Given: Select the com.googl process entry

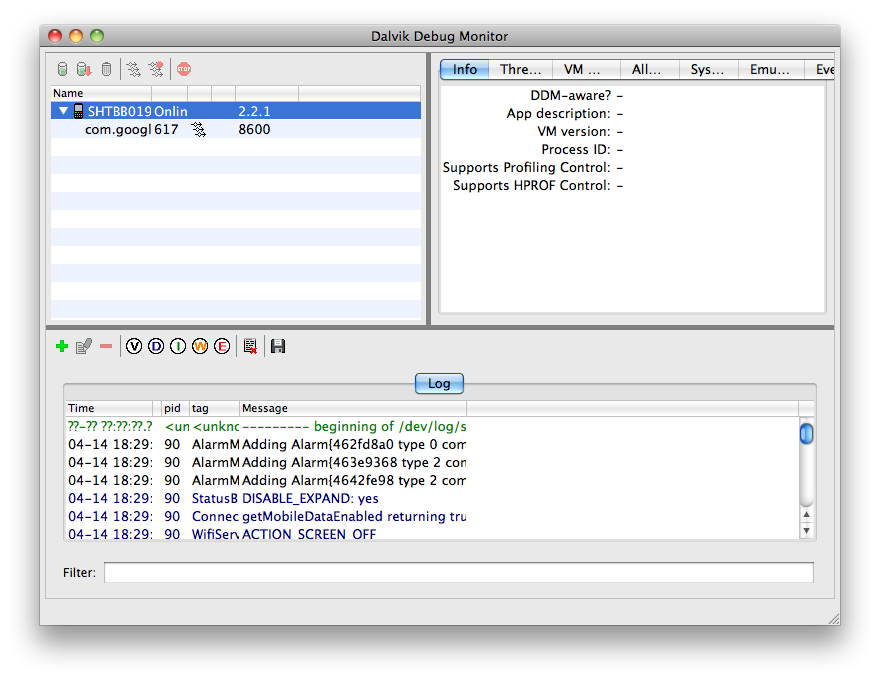Looking at the screenshot, I should coord(236,130).
